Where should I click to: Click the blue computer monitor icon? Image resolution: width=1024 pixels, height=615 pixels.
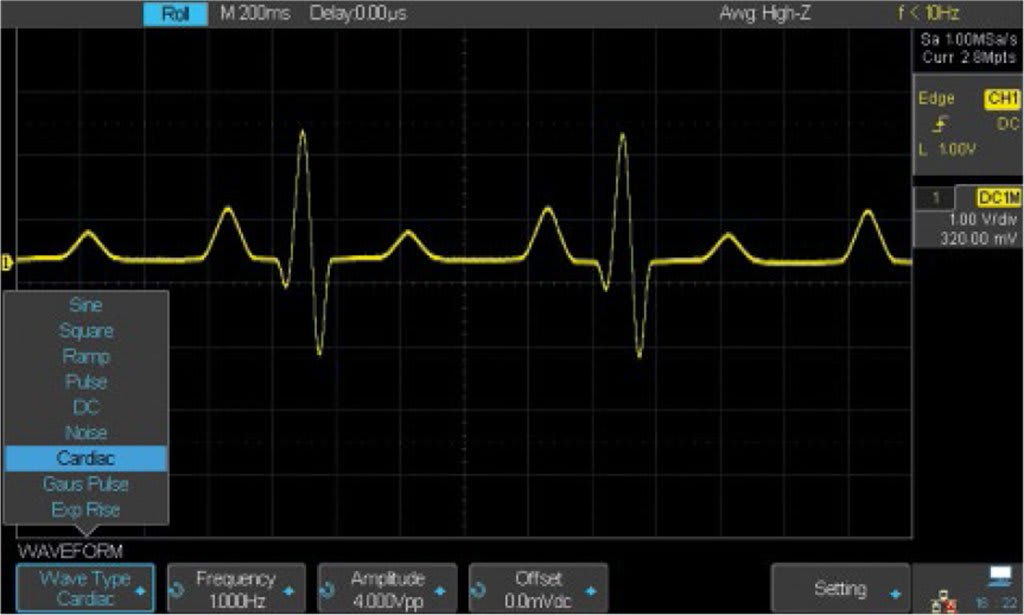point(1000,576)
